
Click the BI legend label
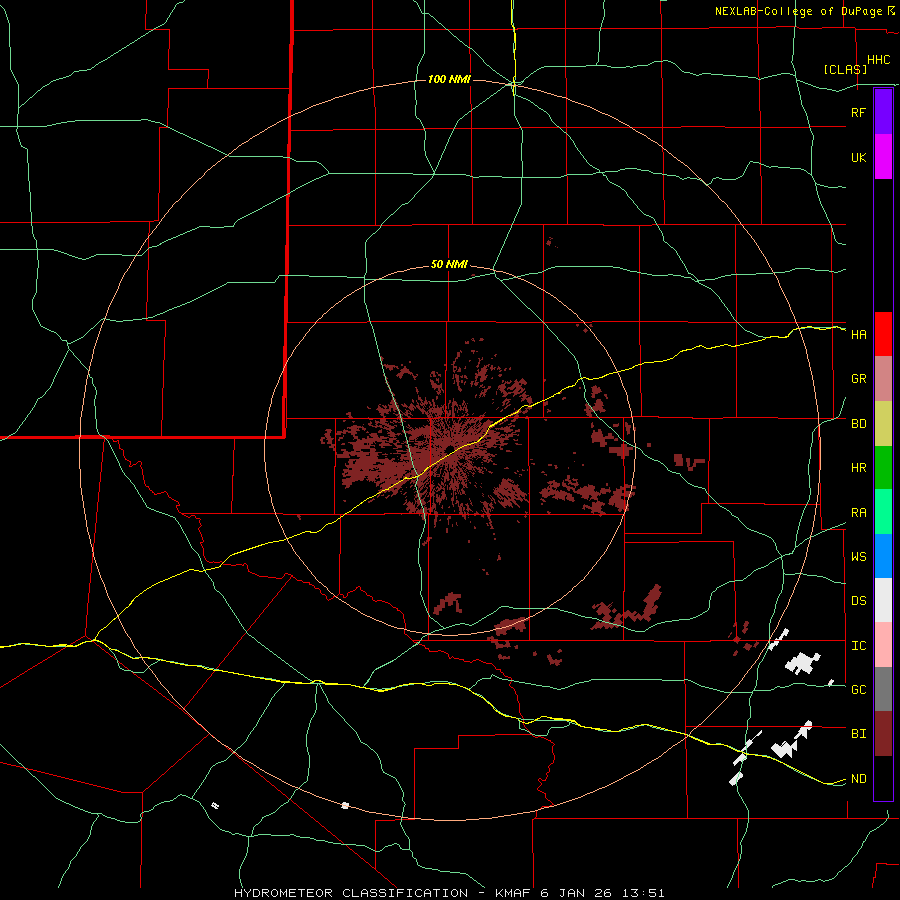click(x=858, y=734)
